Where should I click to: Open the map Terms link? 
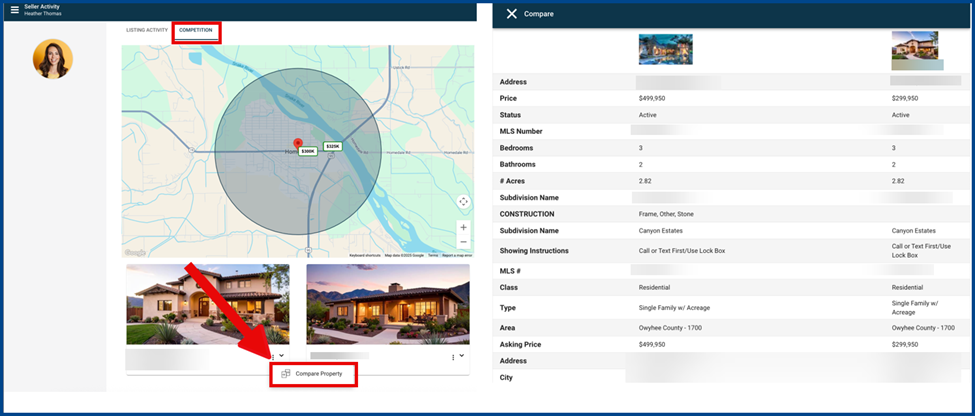point(433,255)
